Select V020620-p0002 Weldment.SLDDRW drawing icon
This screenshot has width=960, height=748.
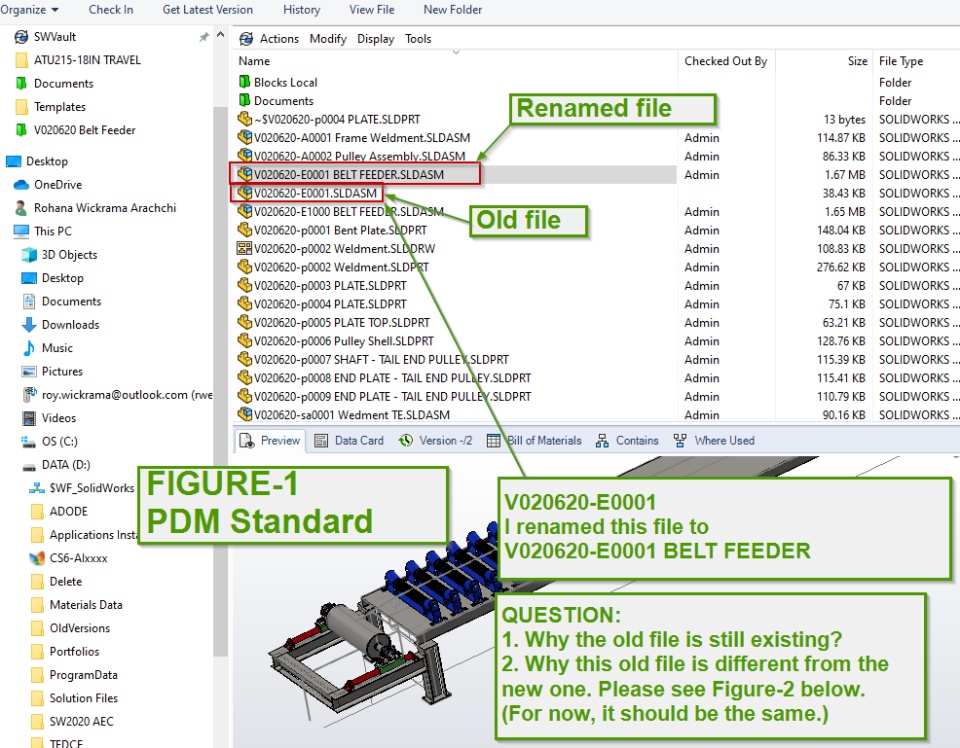(244, 248)
